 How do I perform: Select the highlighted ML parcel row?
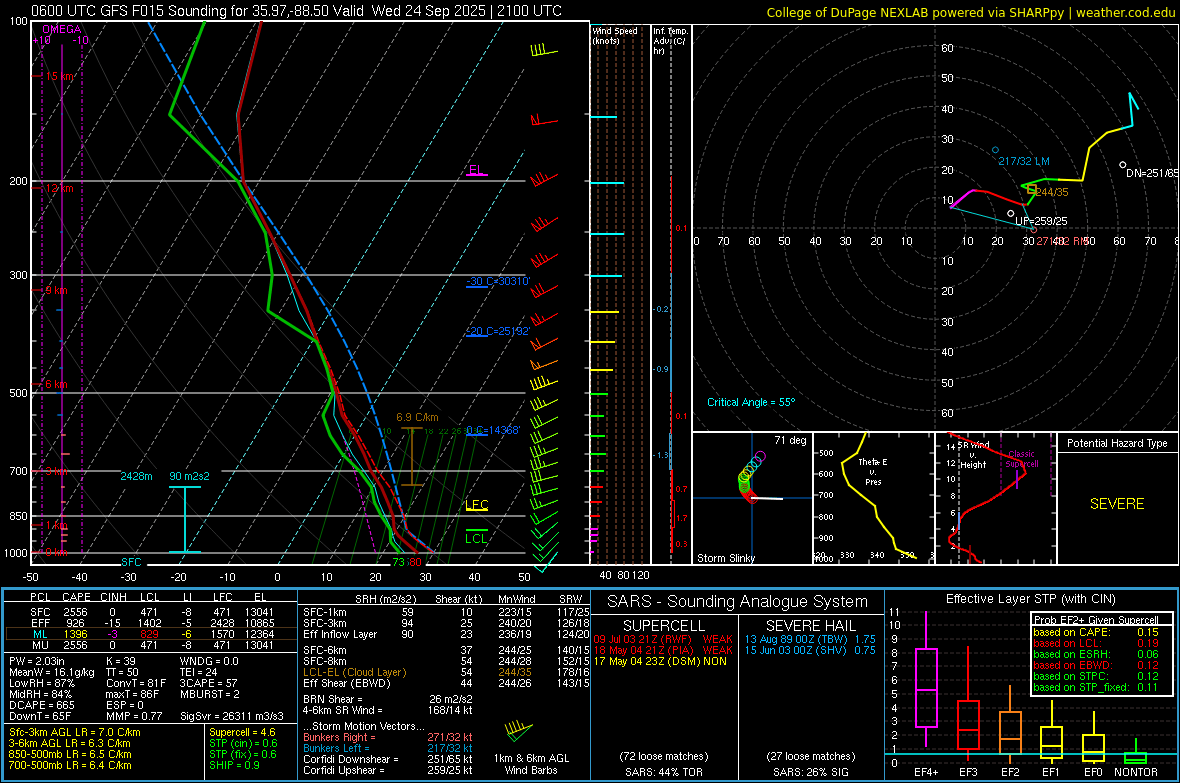click(x=150, y=634)
